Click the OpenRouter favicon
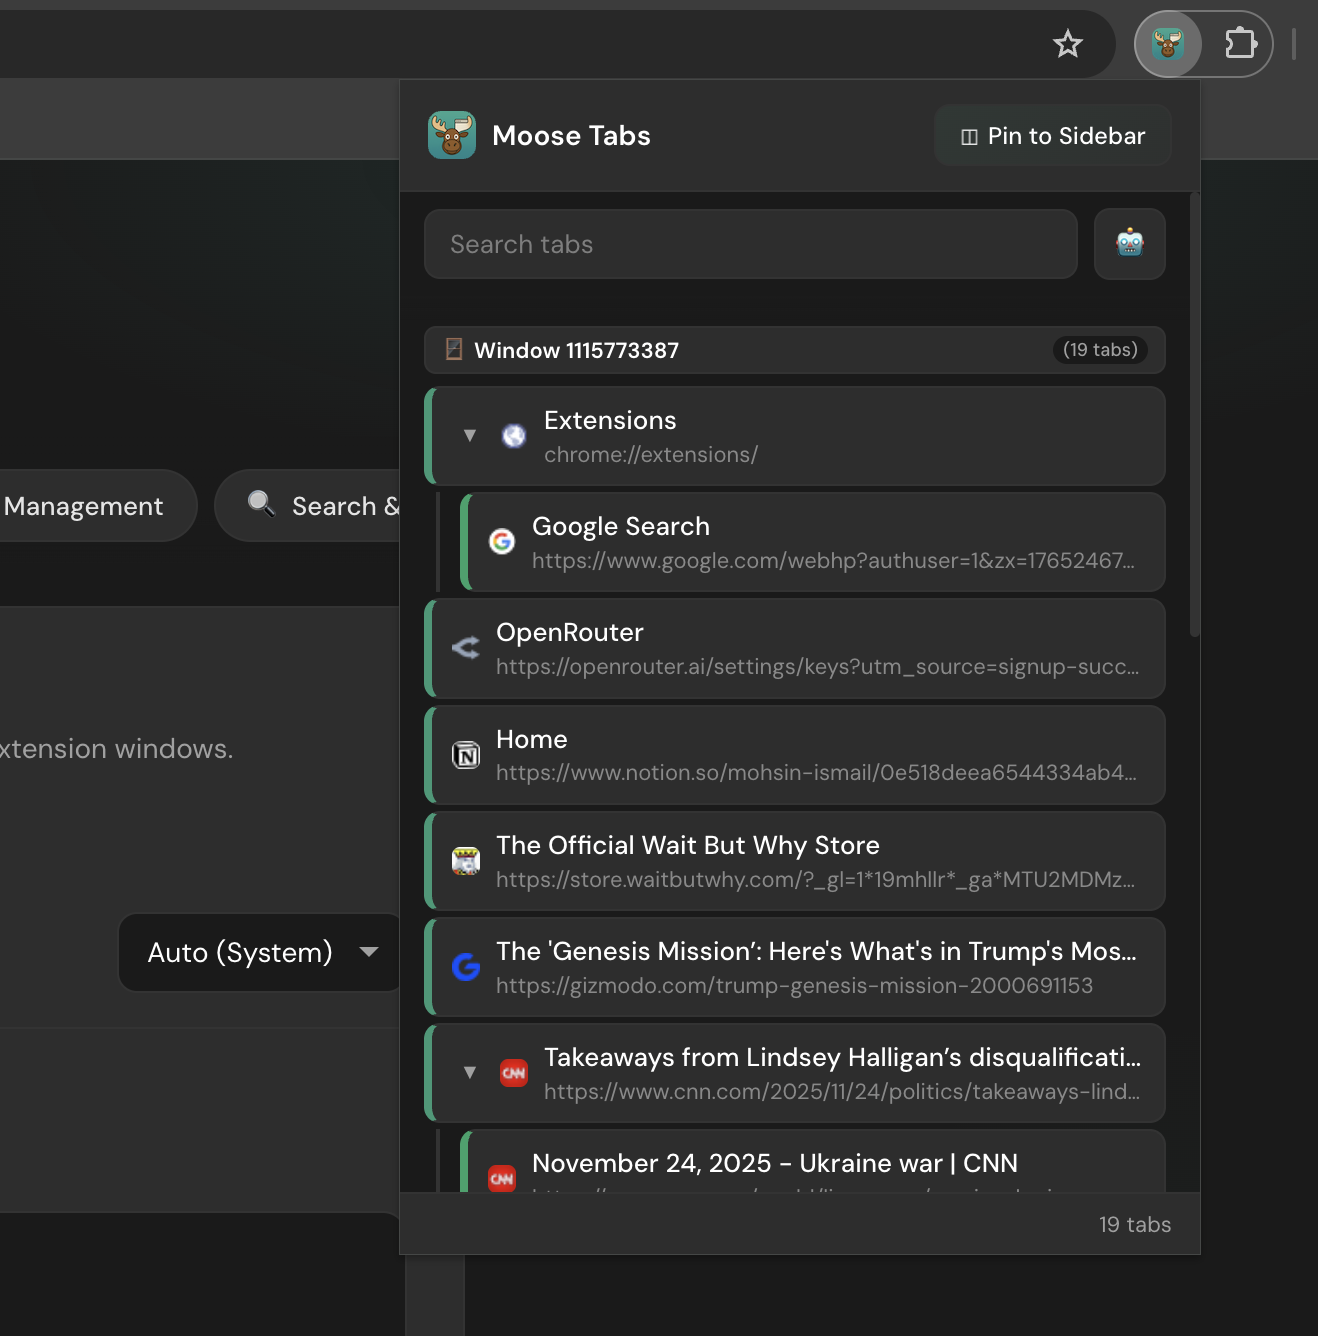 (466, 648)
